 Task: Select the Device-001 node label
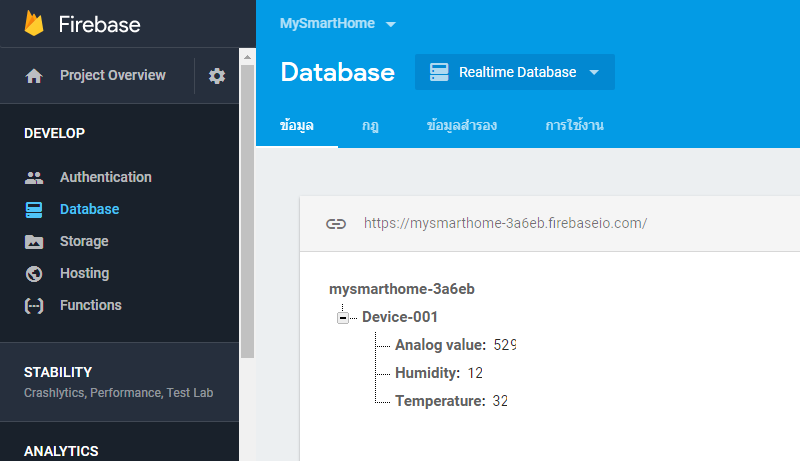pyautogui.click(x=399, y=317)
